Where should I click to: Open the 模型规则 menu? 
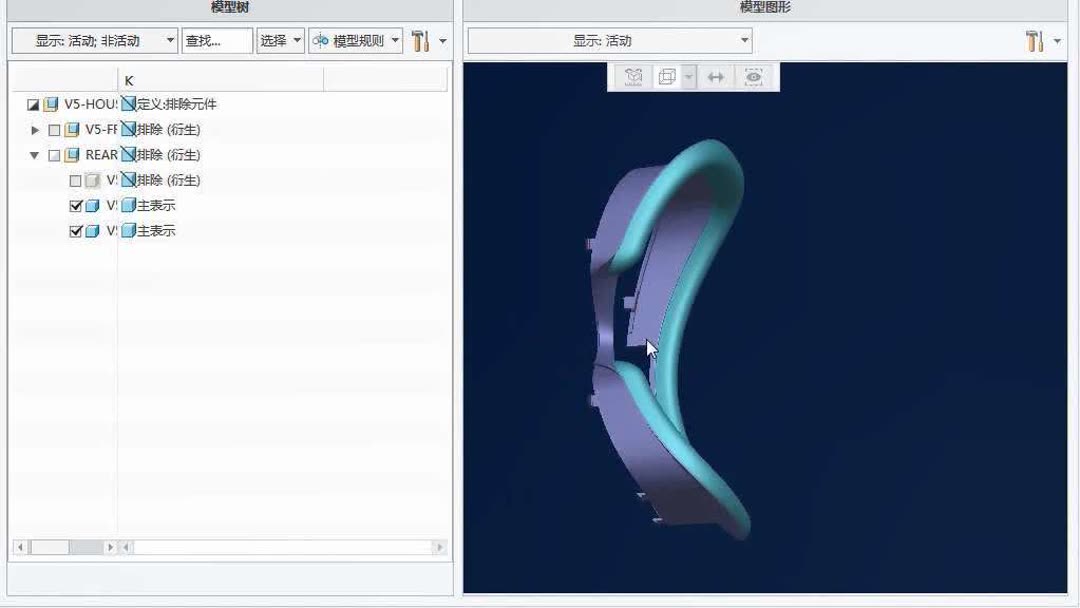point(356,40)
